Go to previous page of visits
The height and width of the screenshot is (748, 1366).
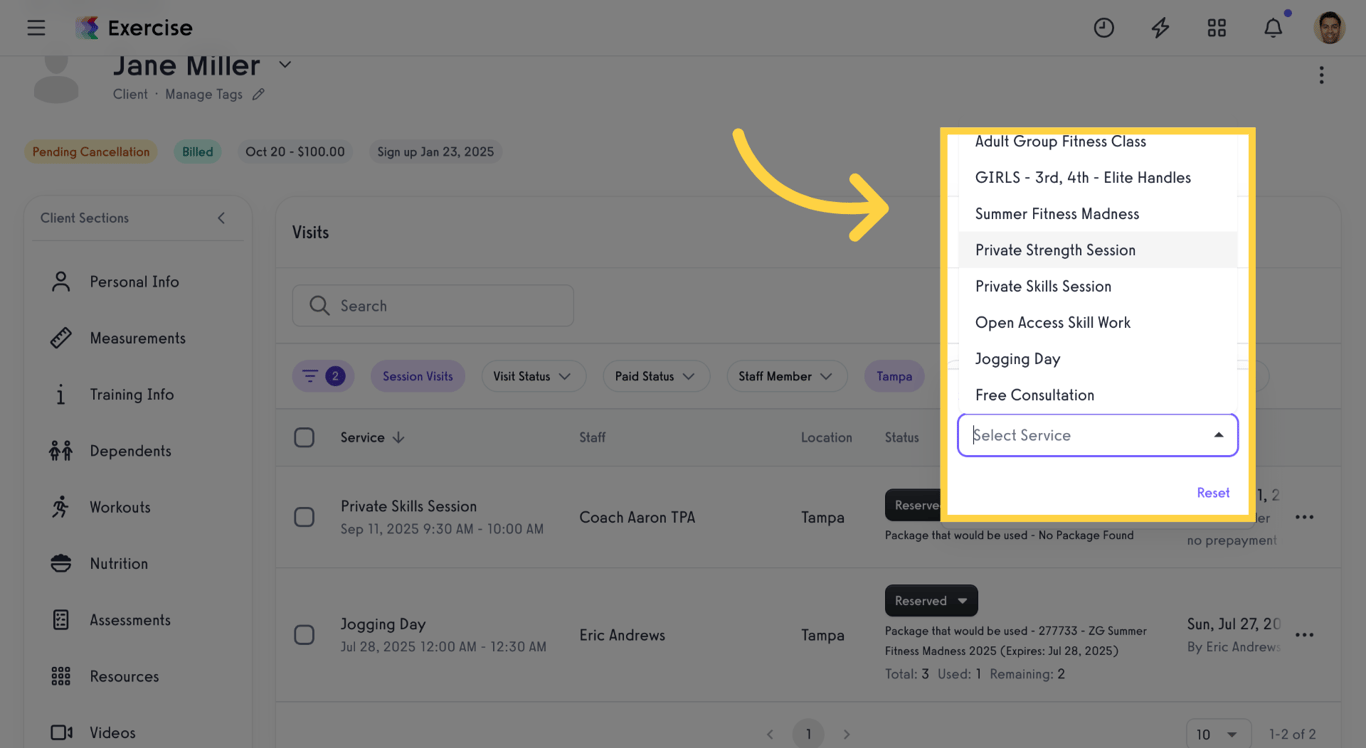(770, 734)
